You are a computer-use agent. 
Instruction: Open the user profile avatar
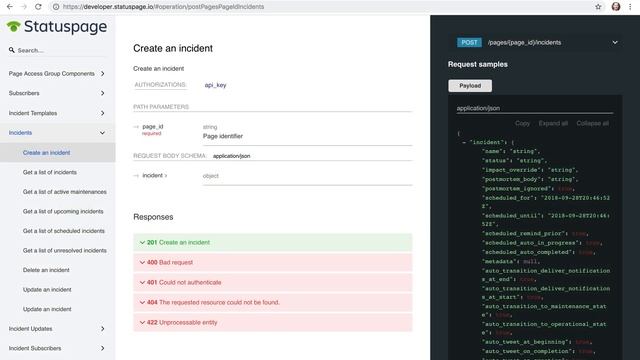pyautogui.click(x=616, y=7)
